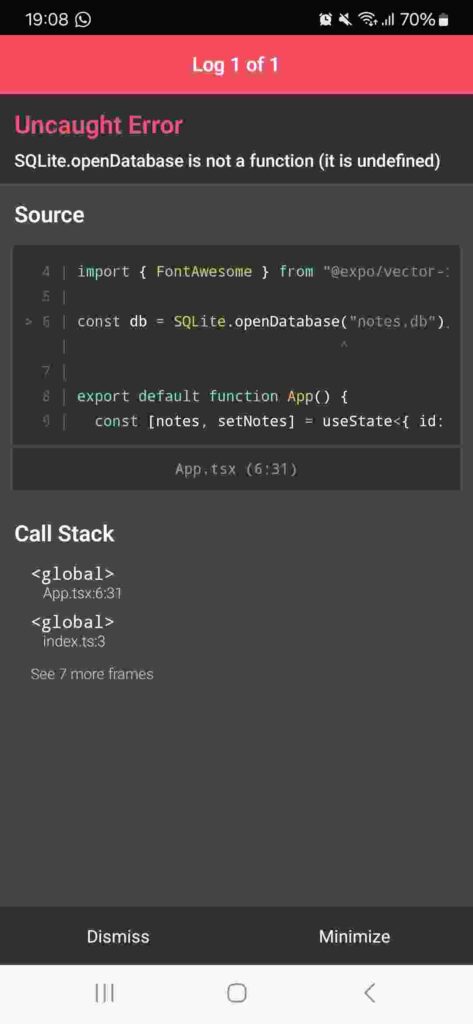473x1024 pixels.
Task: Tap the Dismiss button
Action: pos(118,936)
